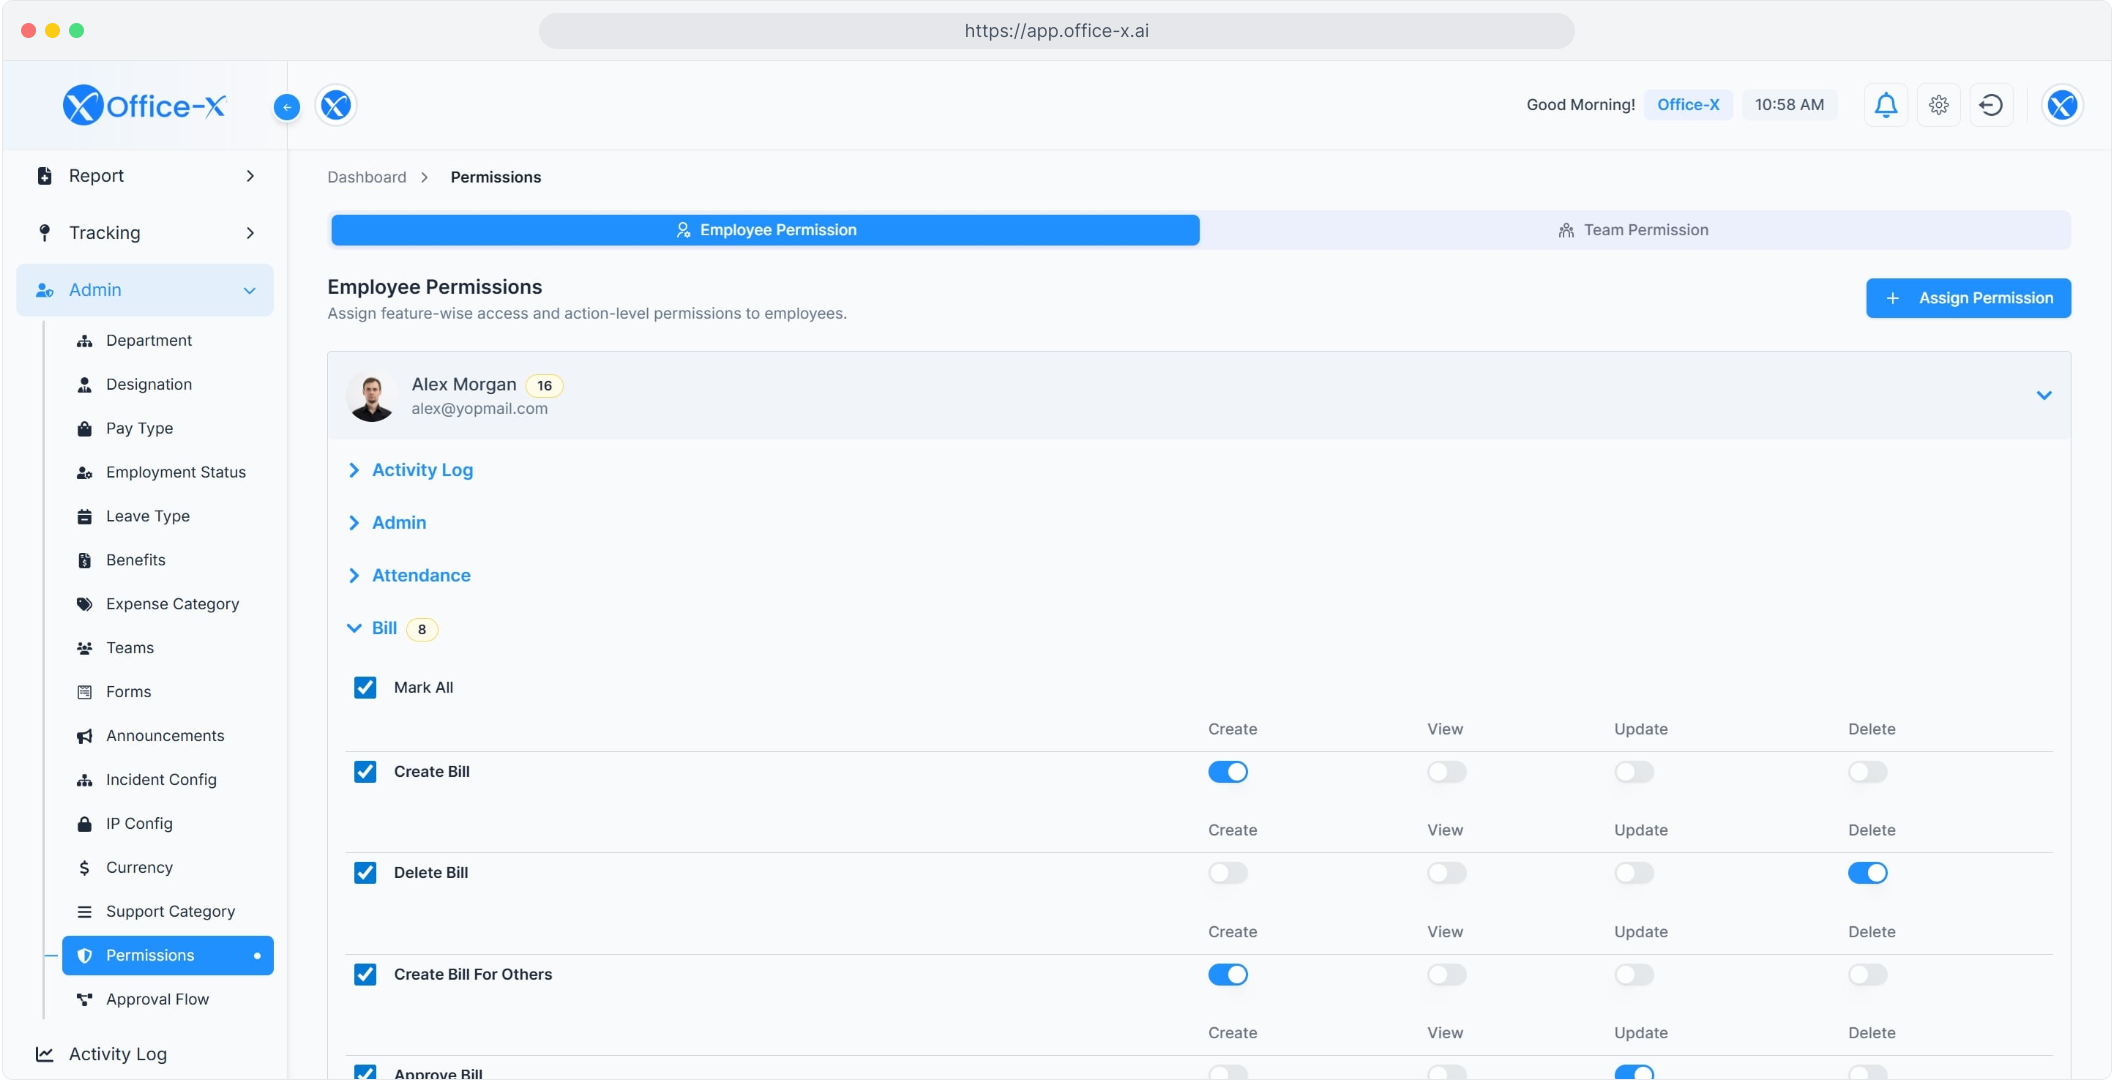This screenshot has width=2114, height=1080.
Task: Turn off Delete toggle for Delete Bill
Action: pyautogui.click(x=1866, y=873)
